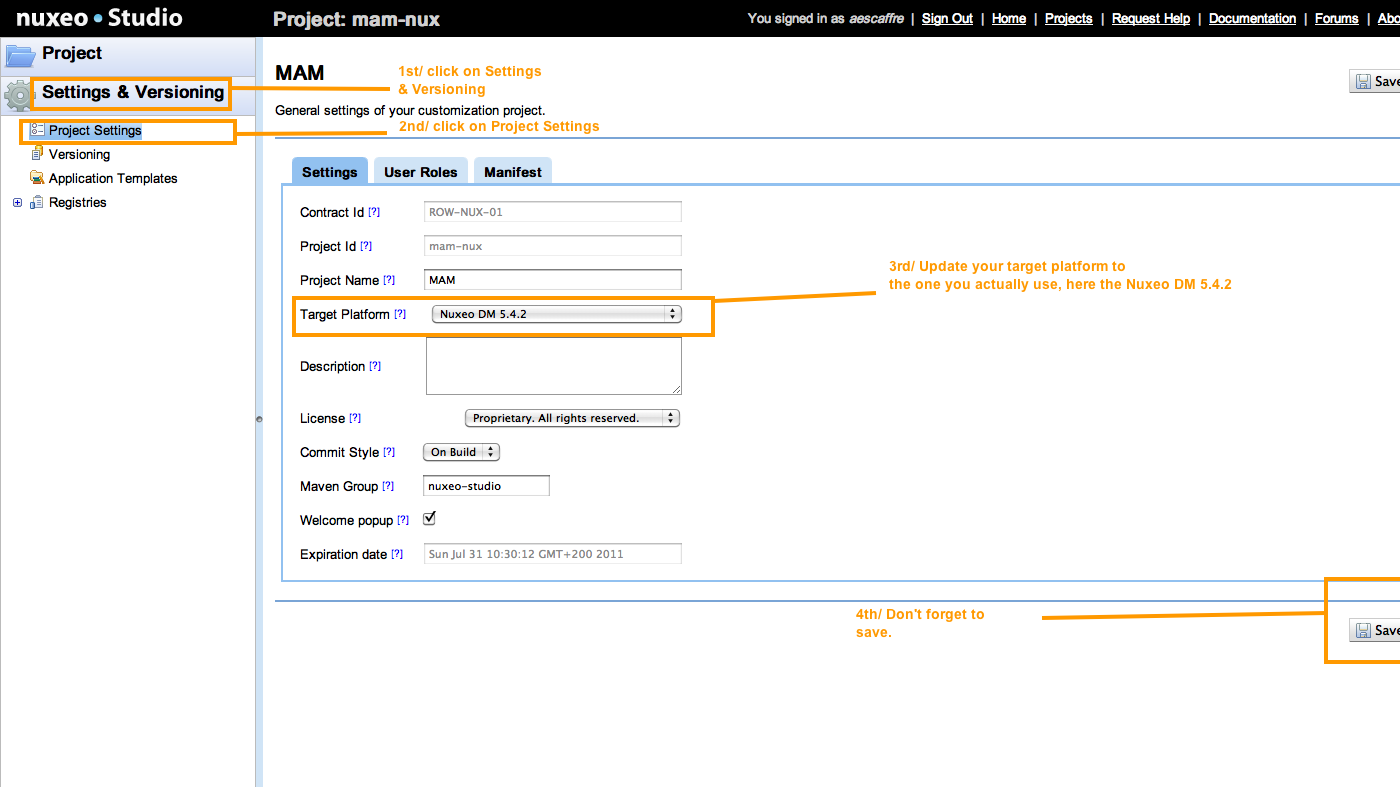Image resolution: width=1400 pixels, height=787 pixels.
Task: Click the Expiration date field
Action: (553, 554)
